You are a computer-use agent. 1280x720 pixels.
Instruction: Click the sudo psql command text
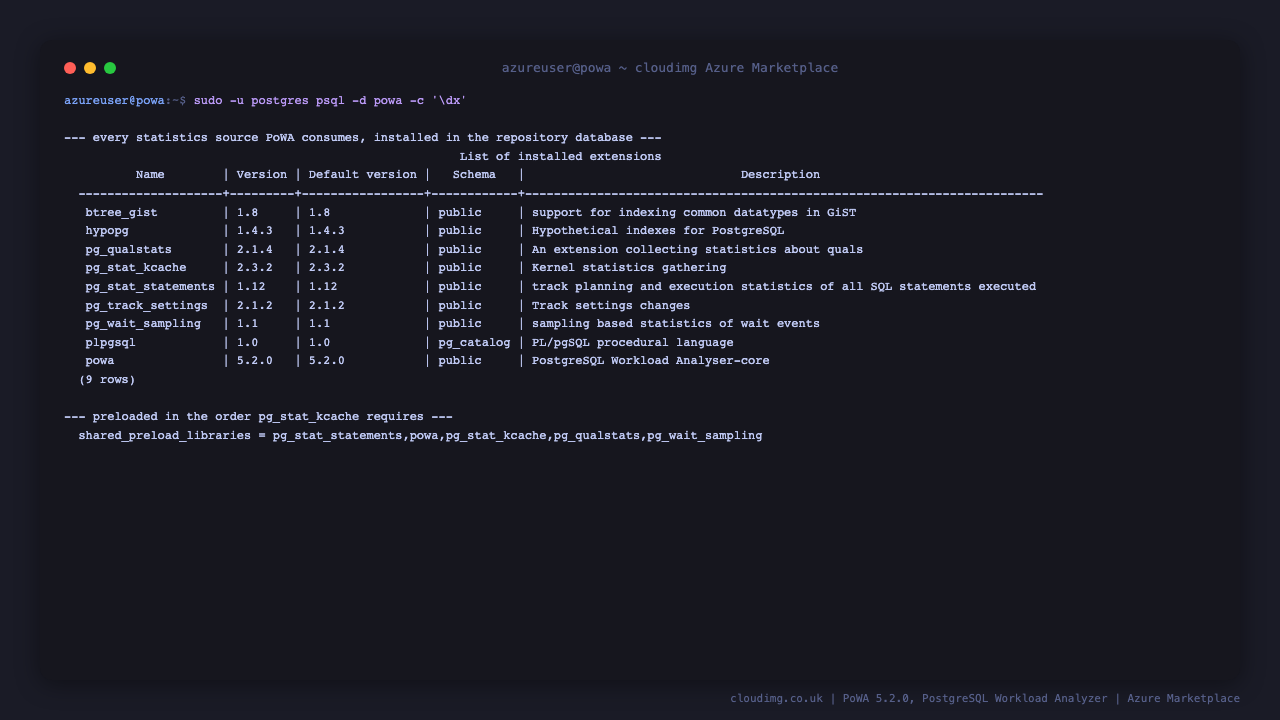point(330,101)
